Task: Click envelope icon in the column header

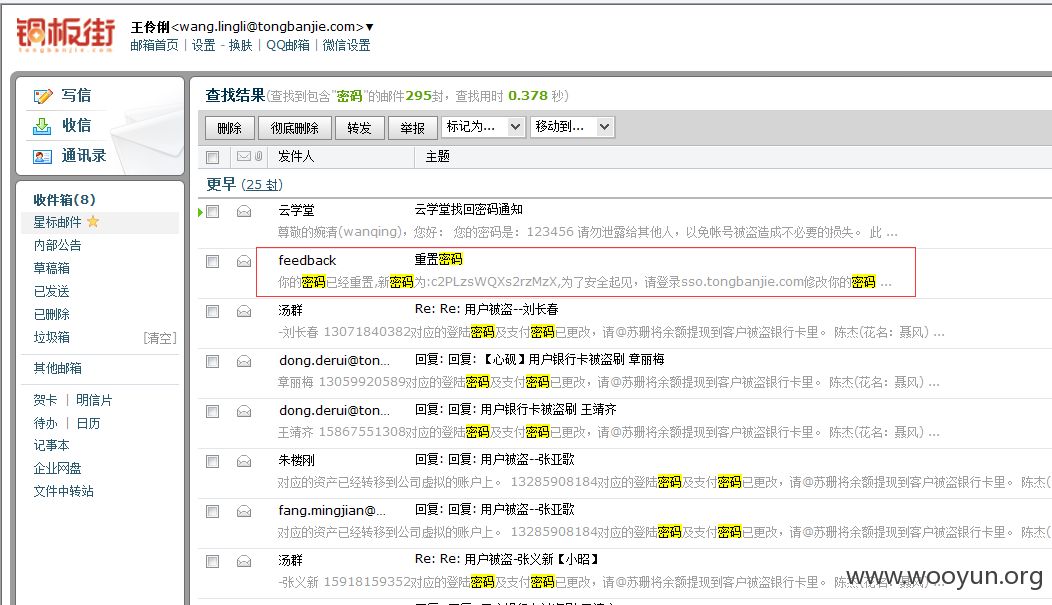Action: (x=244, y=156)
